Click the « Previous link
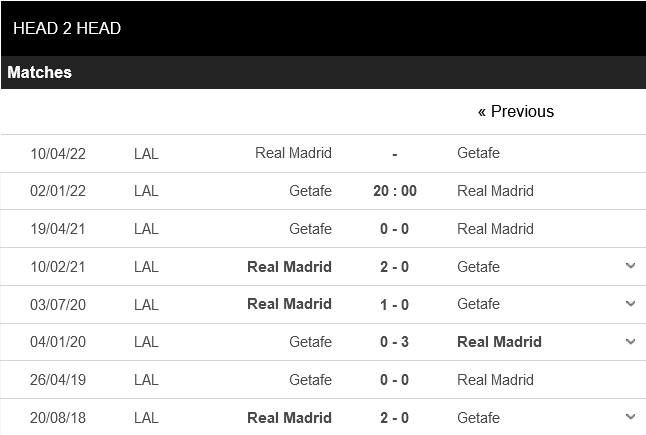This screenshot has height=435, width=646. [x=515, y=112]
